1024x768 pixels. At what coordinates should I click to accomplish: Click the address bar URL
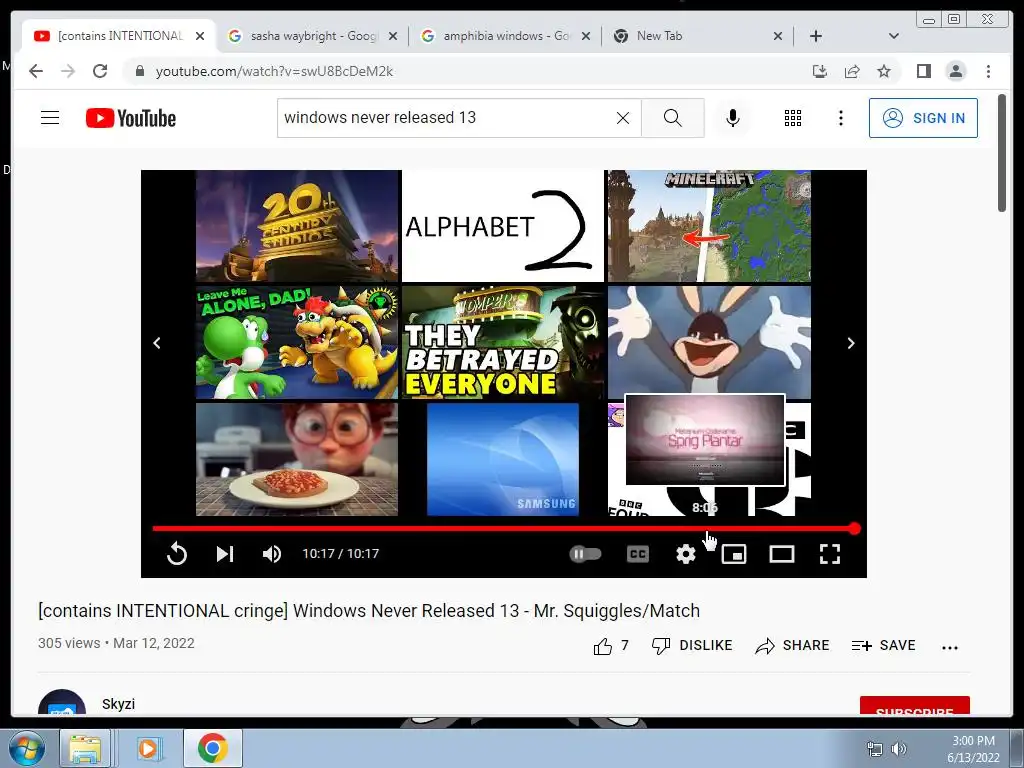click(274, 71)
